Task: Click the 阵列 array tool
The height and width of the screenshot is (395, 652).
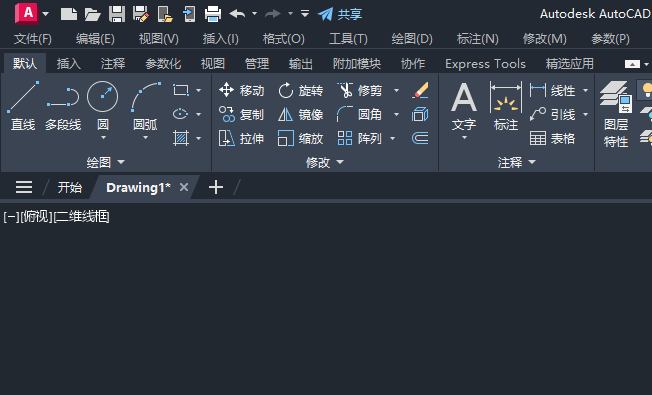Action: tap(360, 138)
